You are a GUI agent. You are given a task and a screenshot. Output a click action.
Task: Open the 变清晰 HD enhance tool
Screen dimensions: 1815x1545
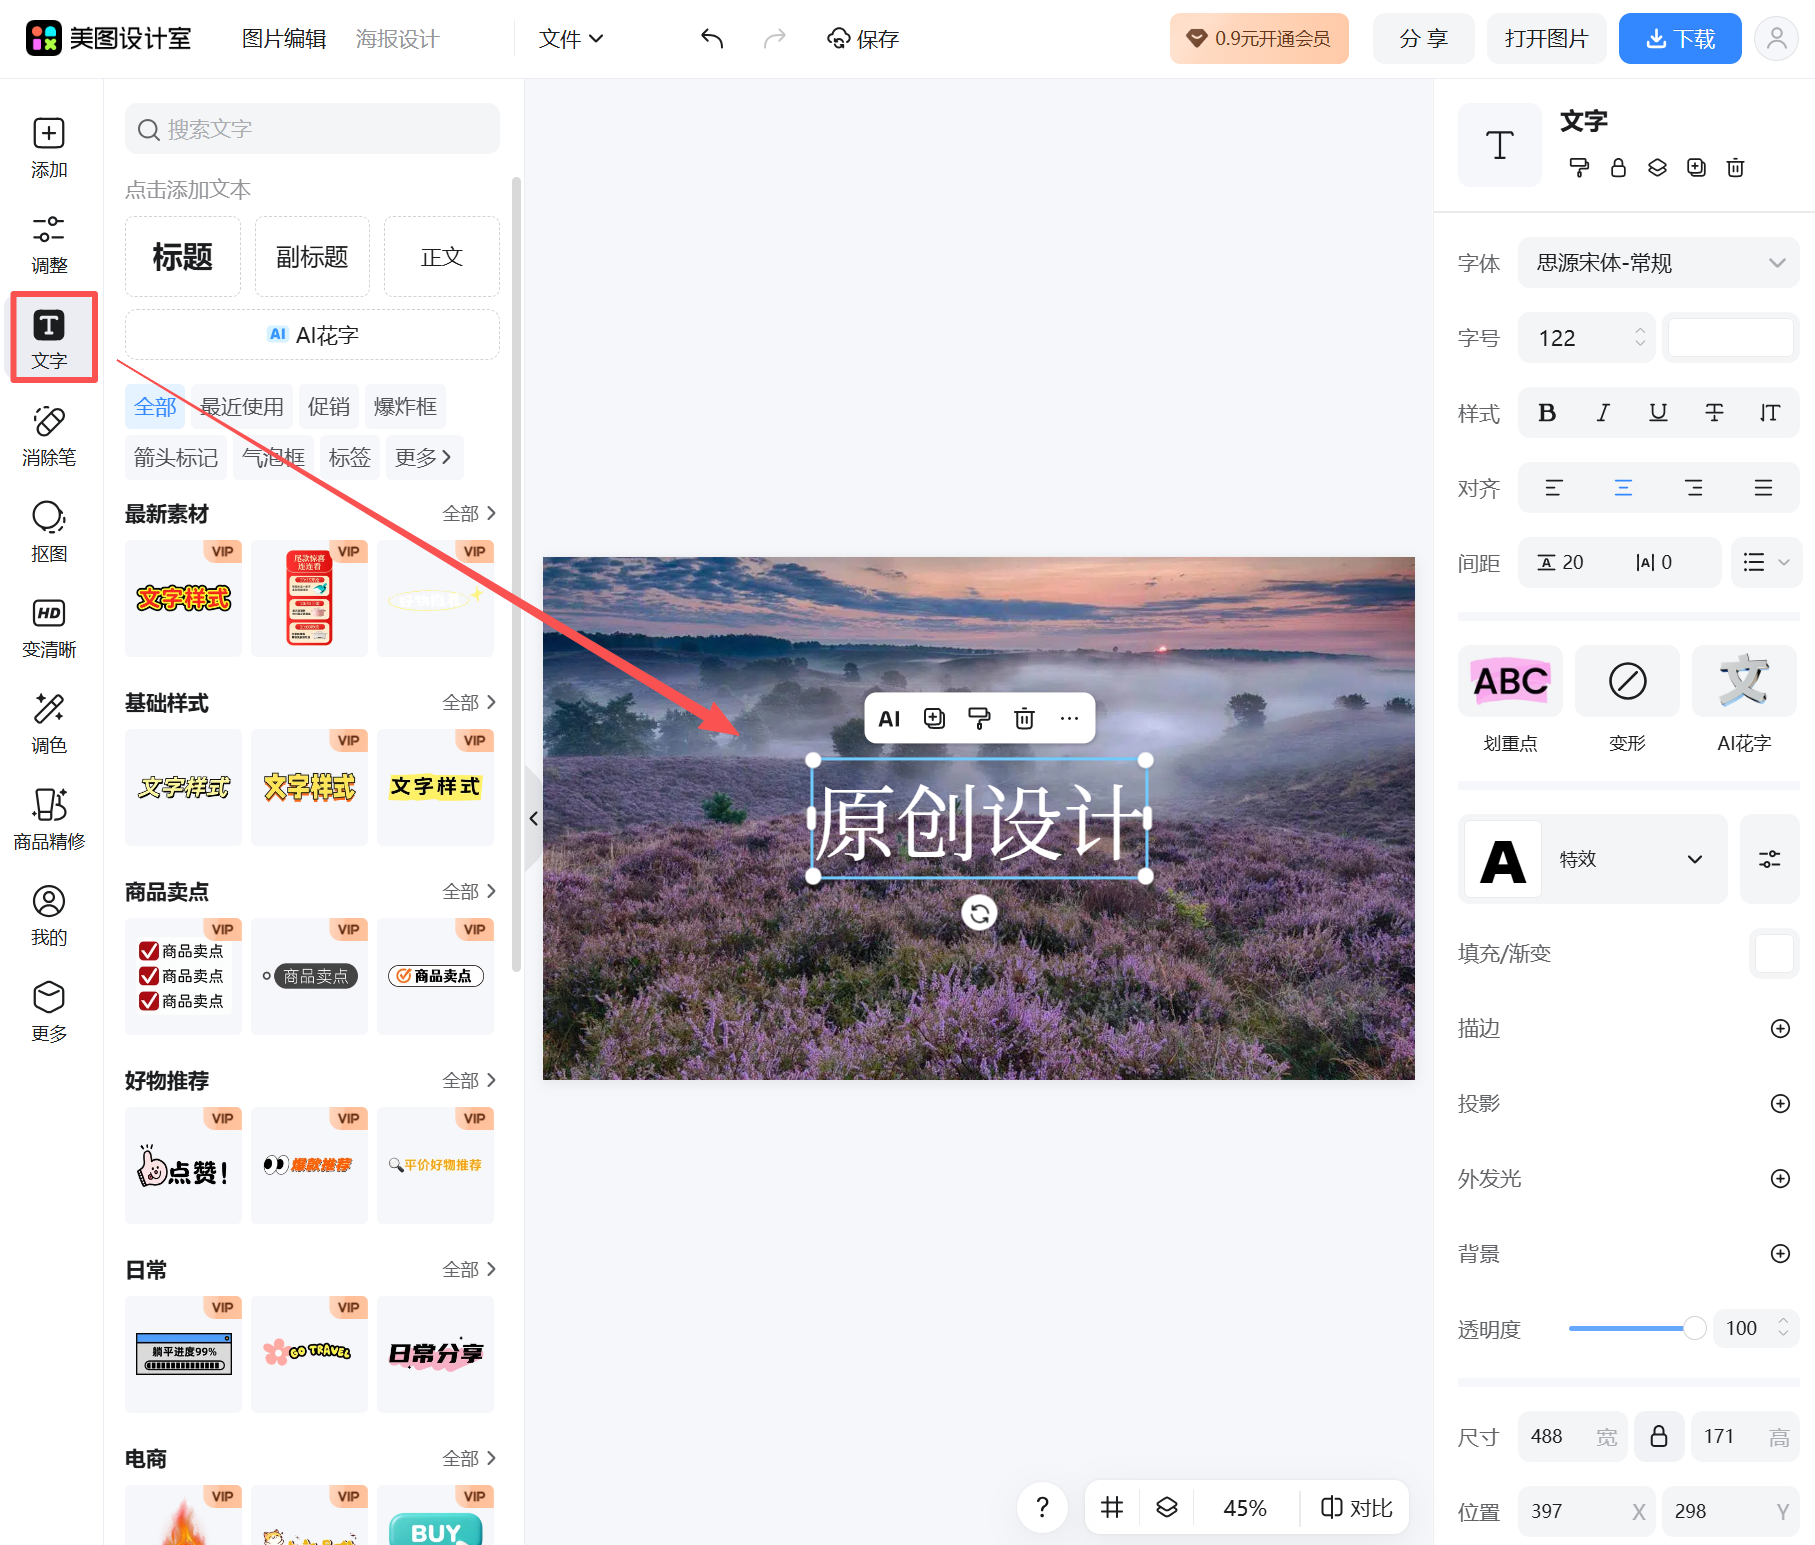pyautogui.click(x=49, y=628)
